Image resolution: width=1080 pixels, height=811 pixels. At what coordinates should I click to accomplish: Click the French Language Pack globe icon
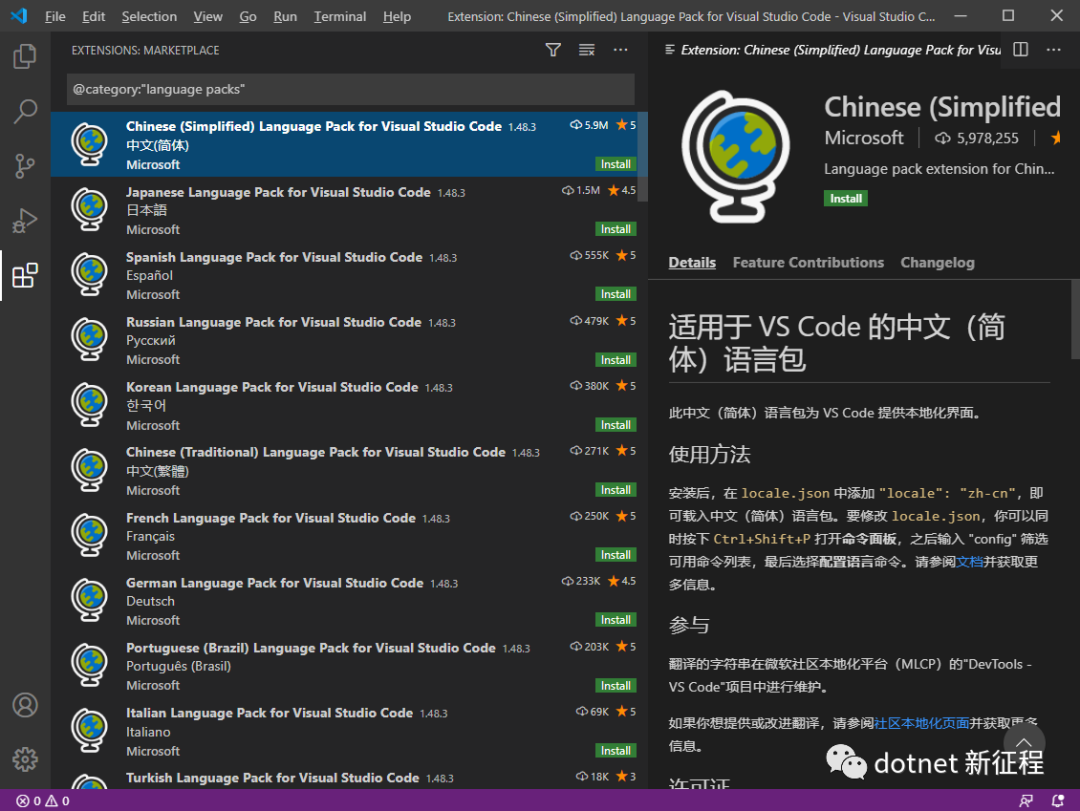coord(90,535)
